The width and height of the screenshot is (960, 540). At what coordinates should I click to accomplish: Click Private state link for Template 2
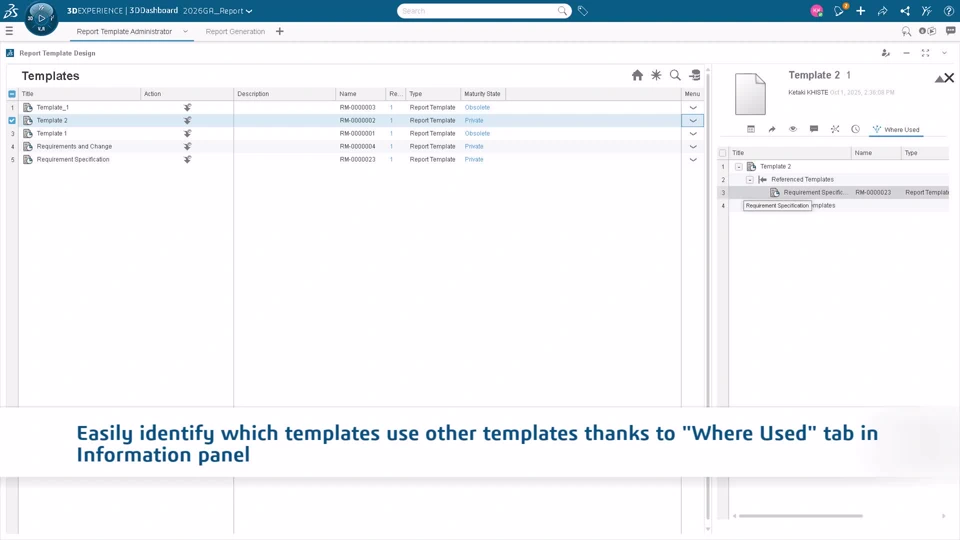(x=474, y=121)
